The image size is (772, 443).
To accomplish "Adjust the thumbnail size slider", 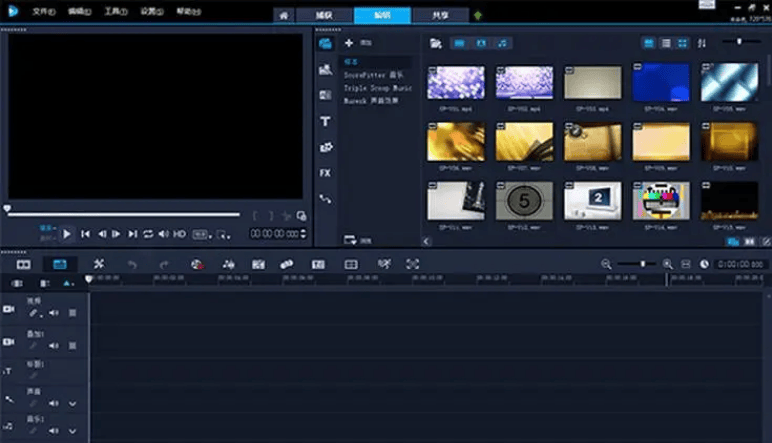I will pos(741,42).
